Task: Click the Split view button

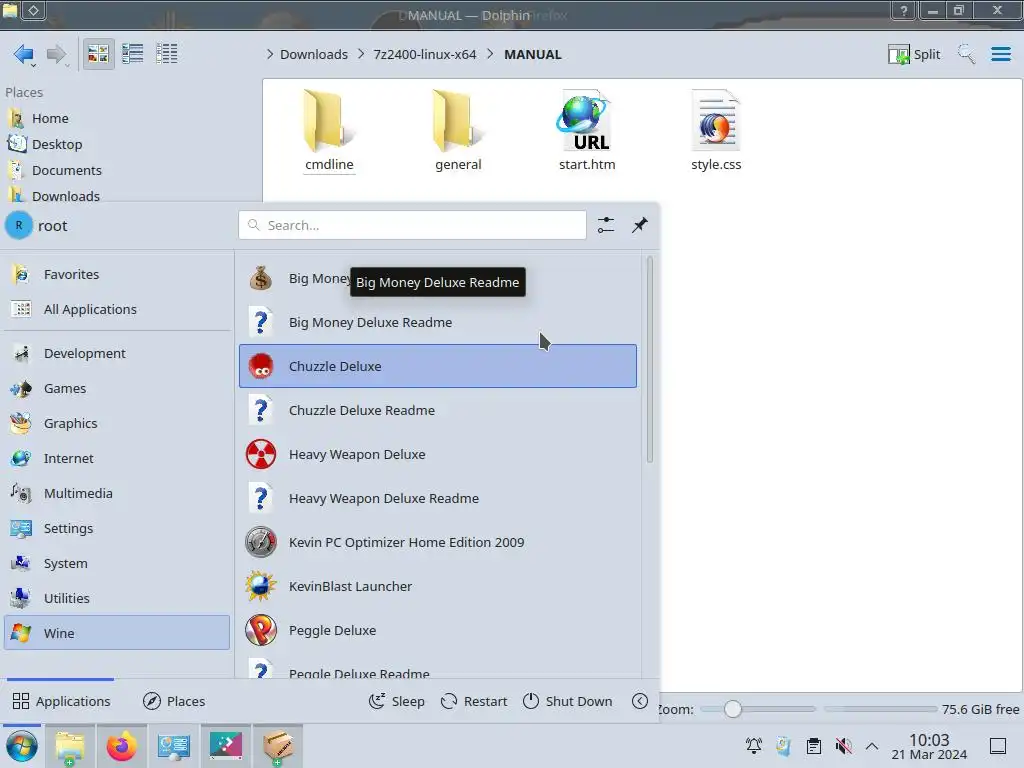Action: coord(914,54)
